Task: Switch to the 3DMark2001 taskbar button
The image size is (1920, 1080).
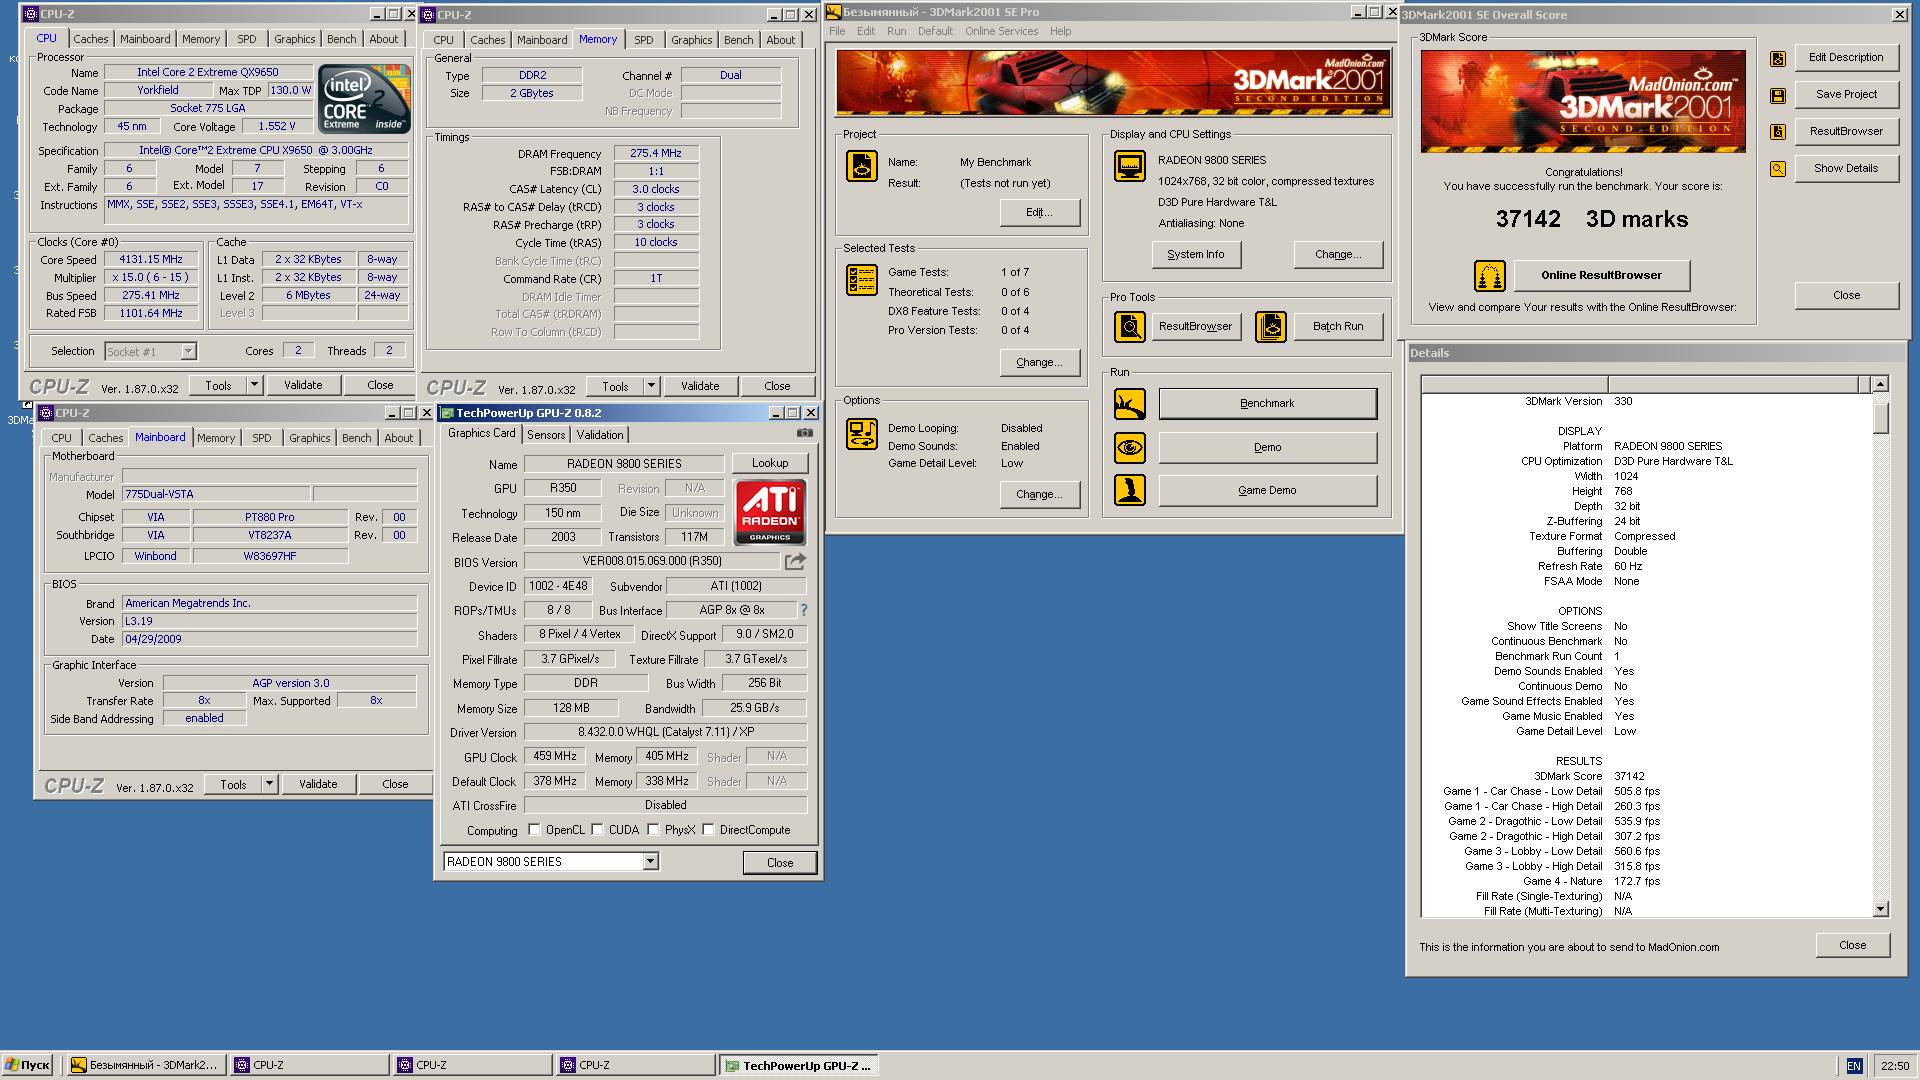Action: tap(145, 1065)
